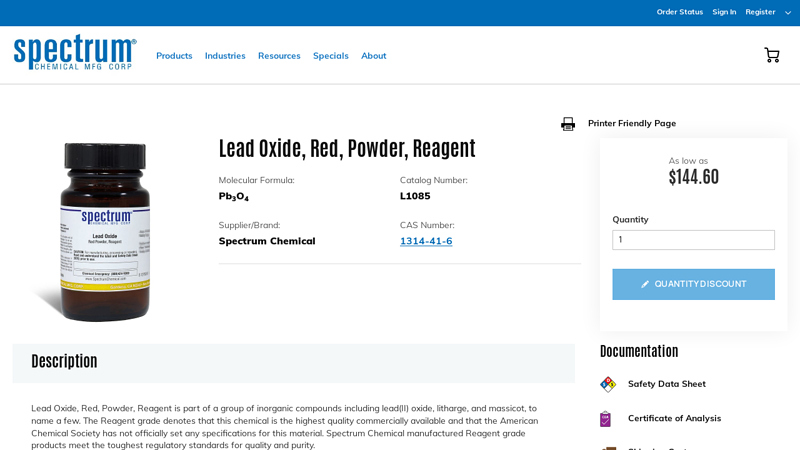The width and height of the screenshot is (800, 450).
Task: Click the Quantity Discount button
Action: pos(693,284)
